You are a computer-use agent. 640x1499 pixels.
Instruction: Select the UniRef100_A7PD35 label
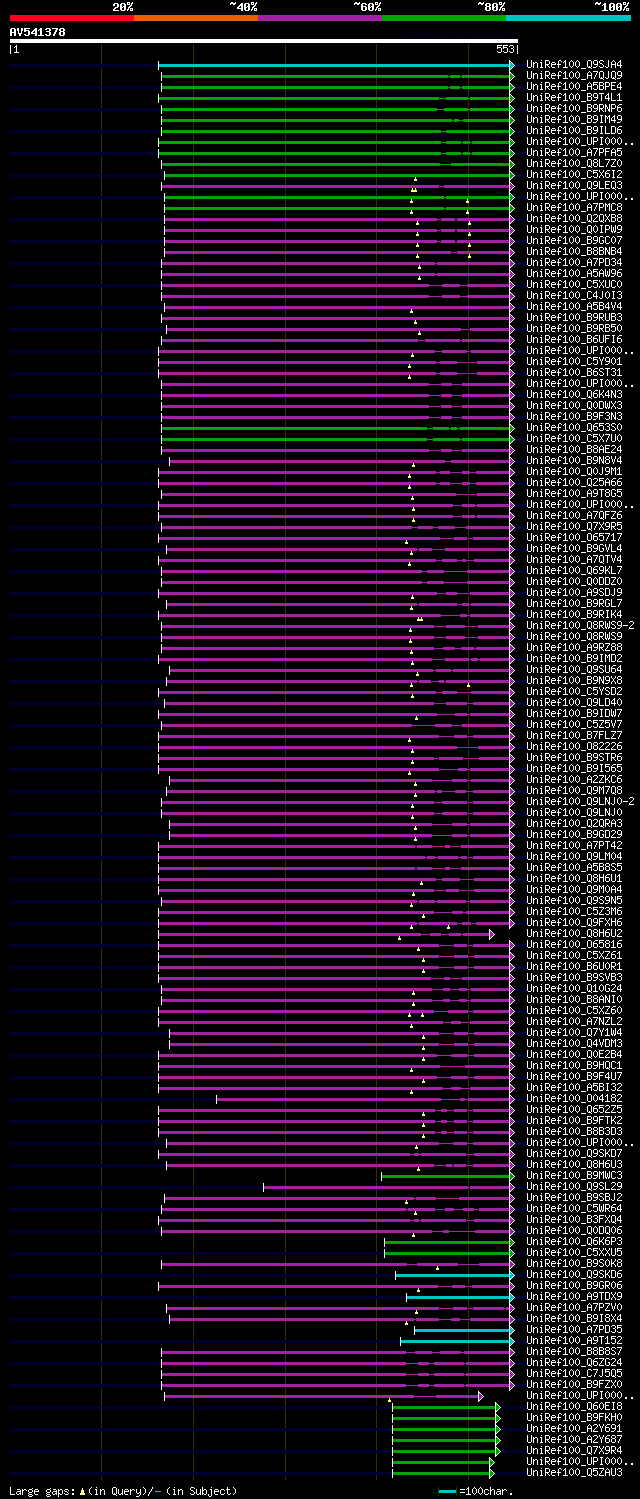coord(574,1329)
